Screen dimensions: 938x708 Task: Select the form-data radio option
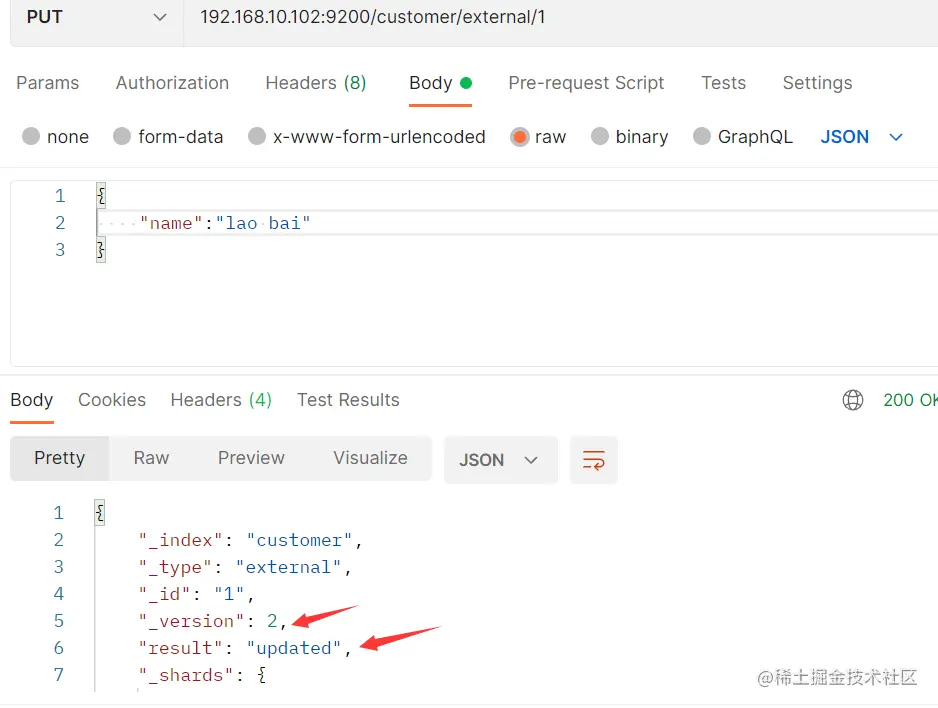tap(122, 137)
